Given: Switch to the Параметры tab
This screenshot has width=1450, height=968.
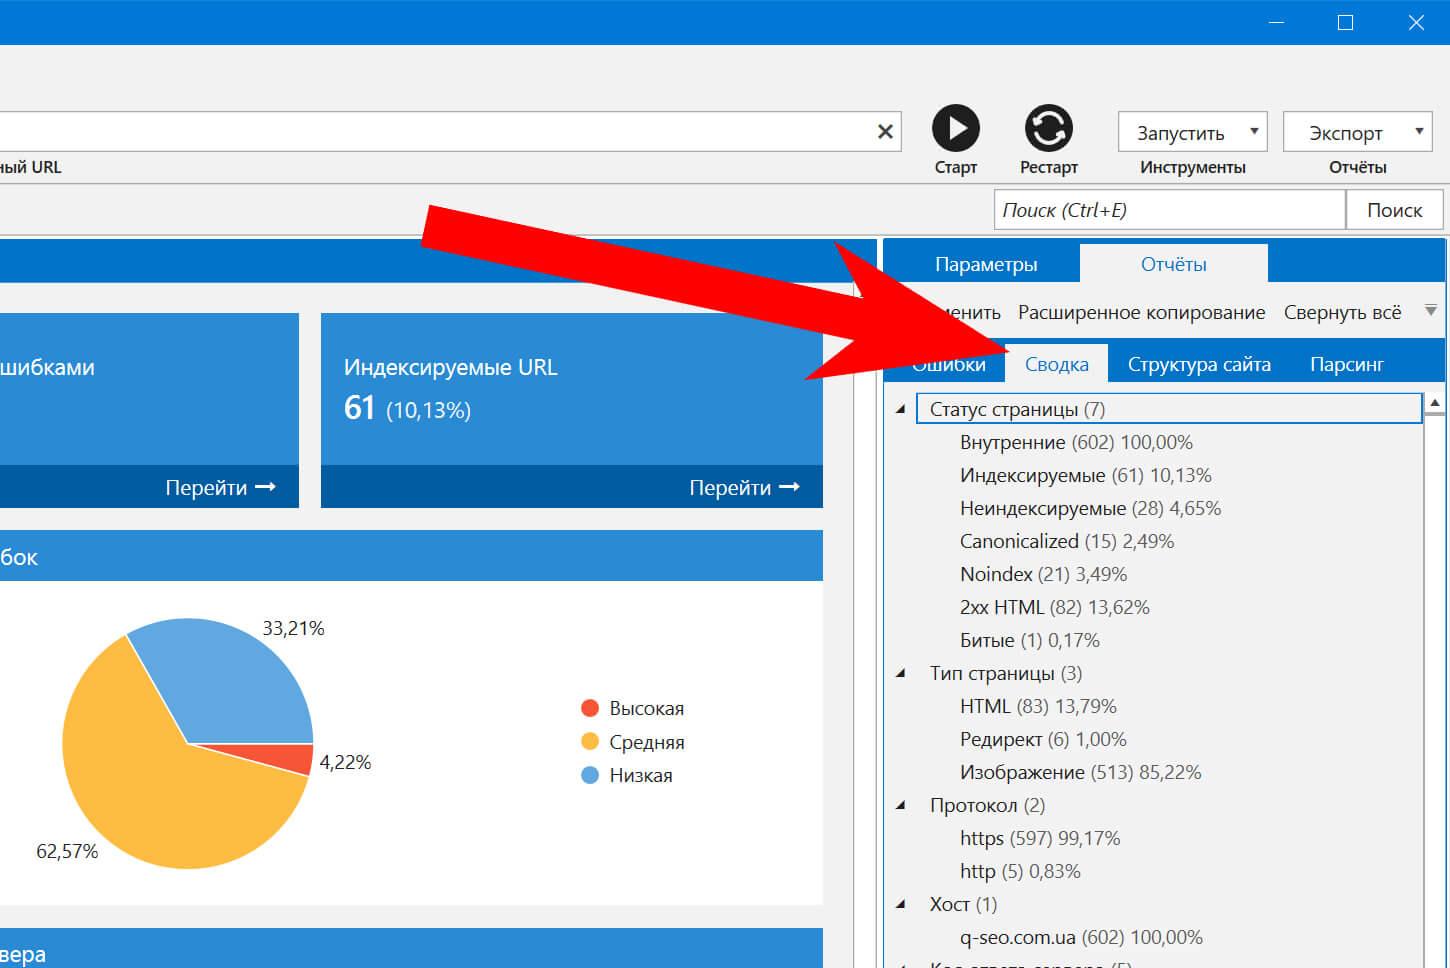Looking at the screenshot, I should [x=985, y=264].
